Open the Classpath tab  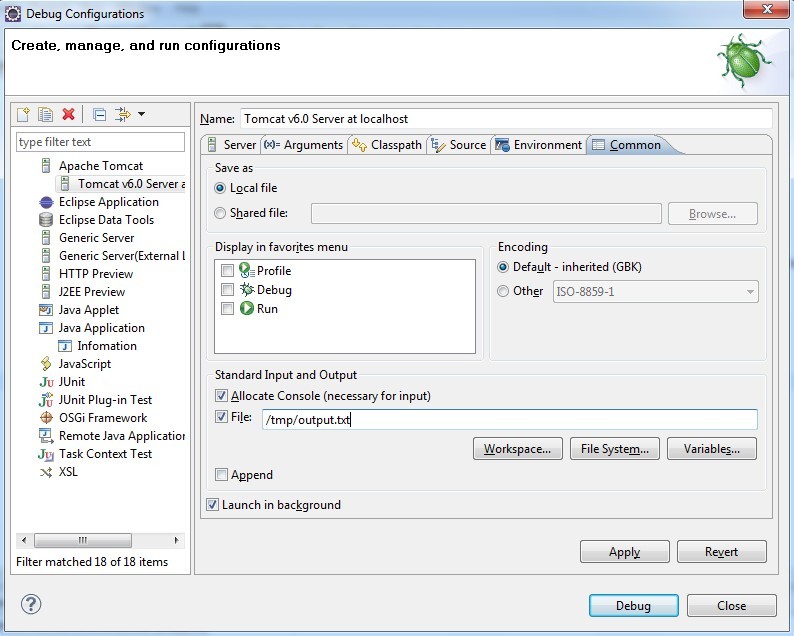(x=387, y=145)
